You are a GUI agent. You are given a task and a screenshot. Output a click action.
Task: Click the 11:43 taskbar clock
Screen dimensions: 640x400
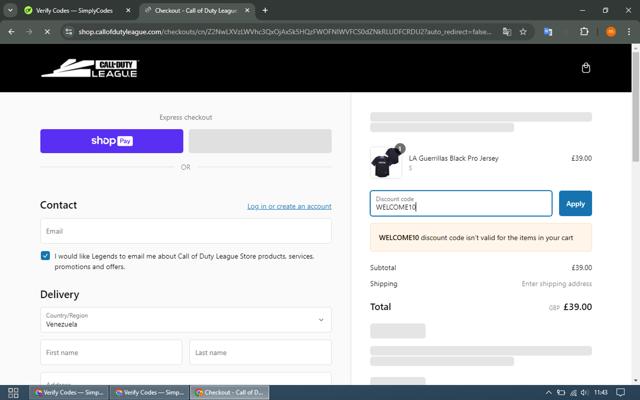(x=601, y=392)
